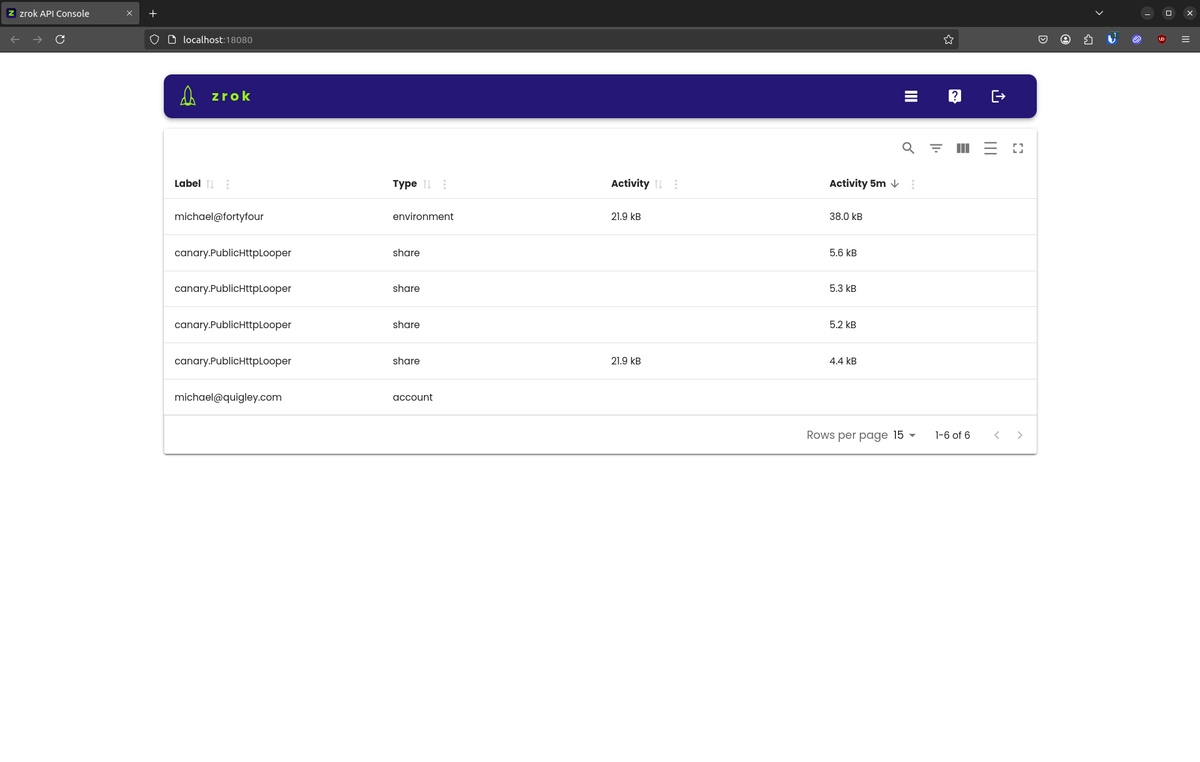The width and height of the screenshot is (1200, 762).
Task: Click 21.9 kB Activity in michael@fortyfour row
Action: point(626,216)
